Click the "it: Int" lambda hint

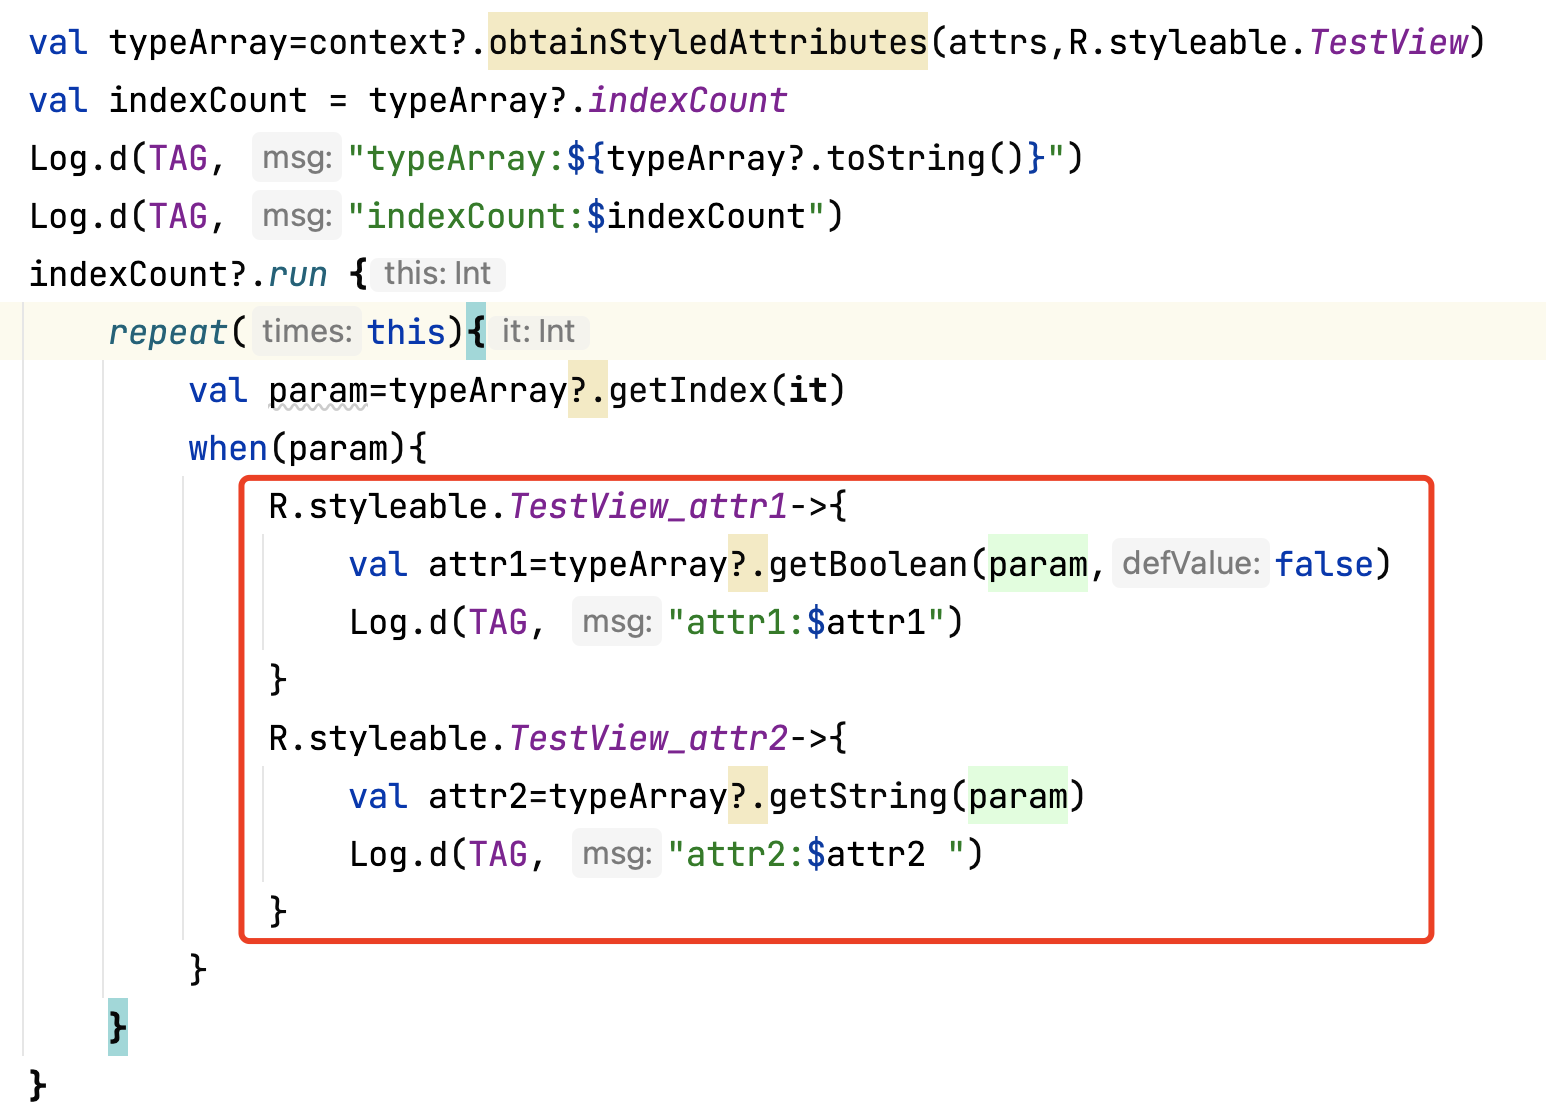click(x=538, y=332)
